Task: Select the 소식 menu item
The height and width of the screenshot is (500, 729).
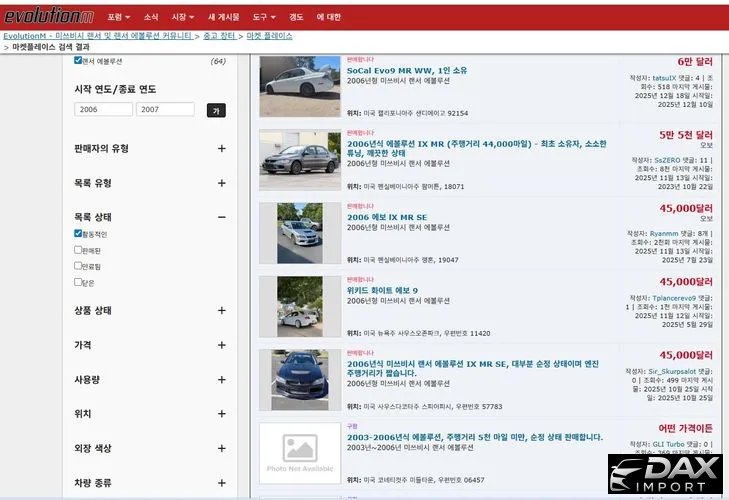Action: click(151, 17)
